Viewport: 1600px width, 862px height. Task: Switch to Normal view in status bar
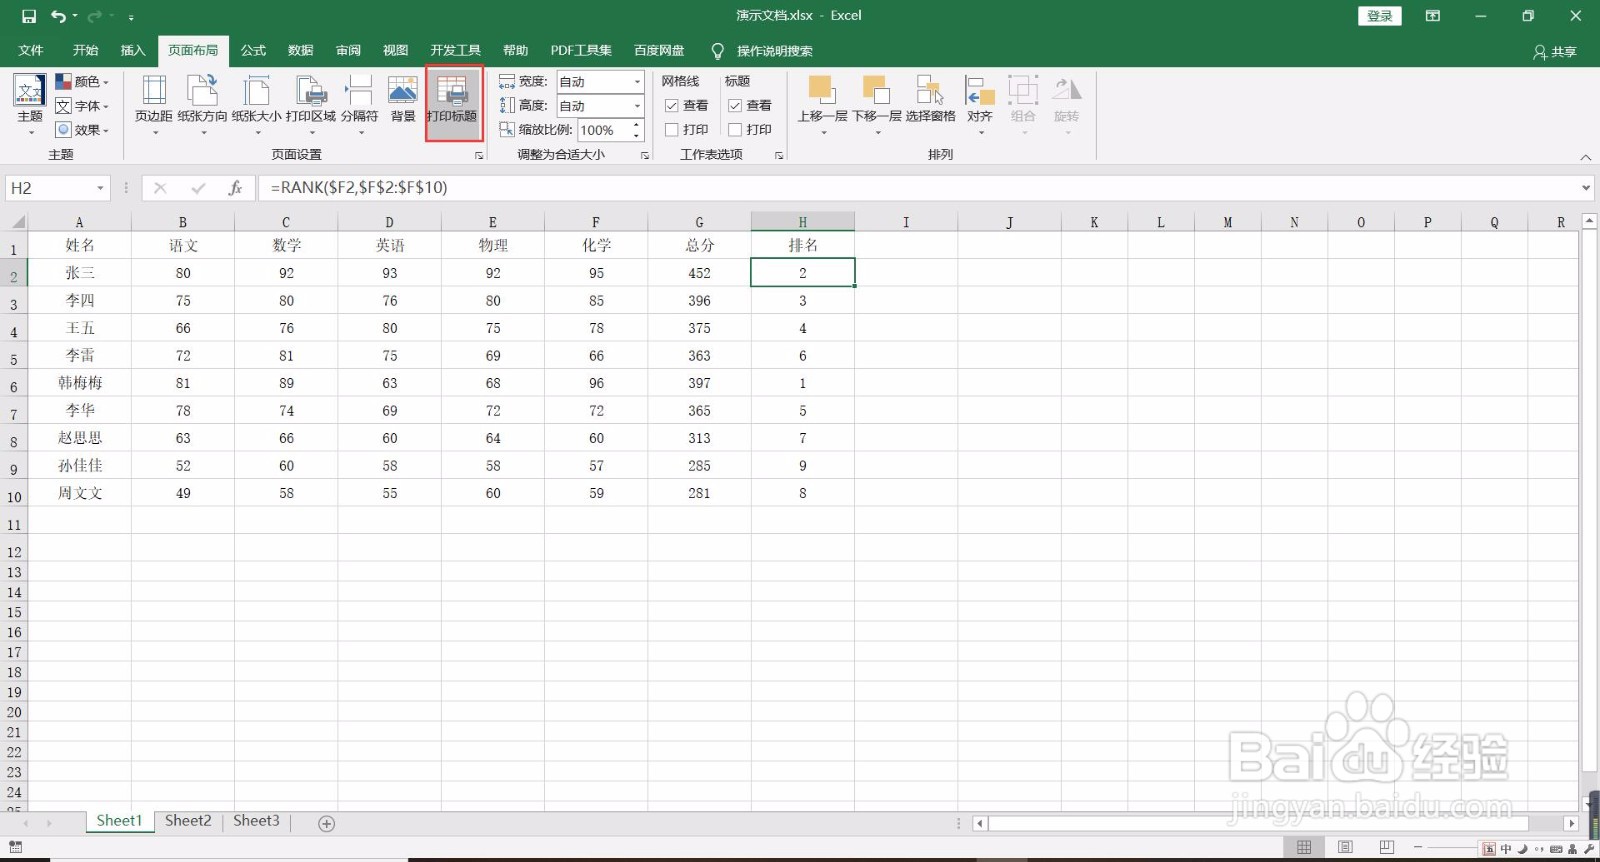(1304, 848)
